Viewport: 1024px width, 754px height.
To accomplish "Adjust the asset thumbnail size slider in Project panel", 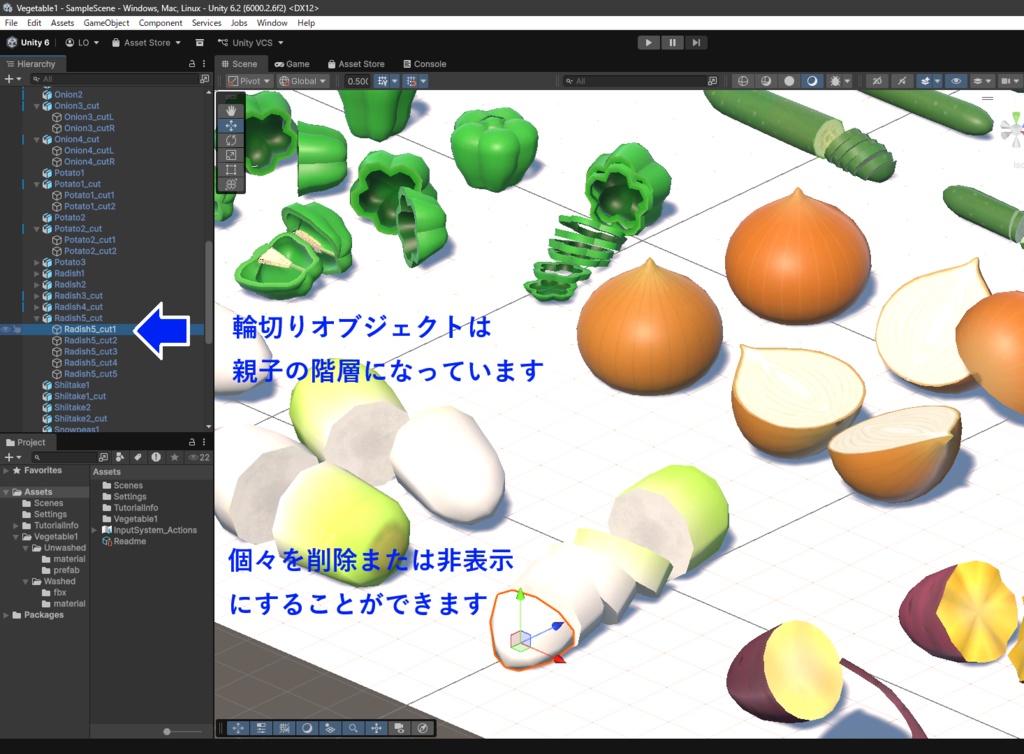I will [x=167, y=731].
